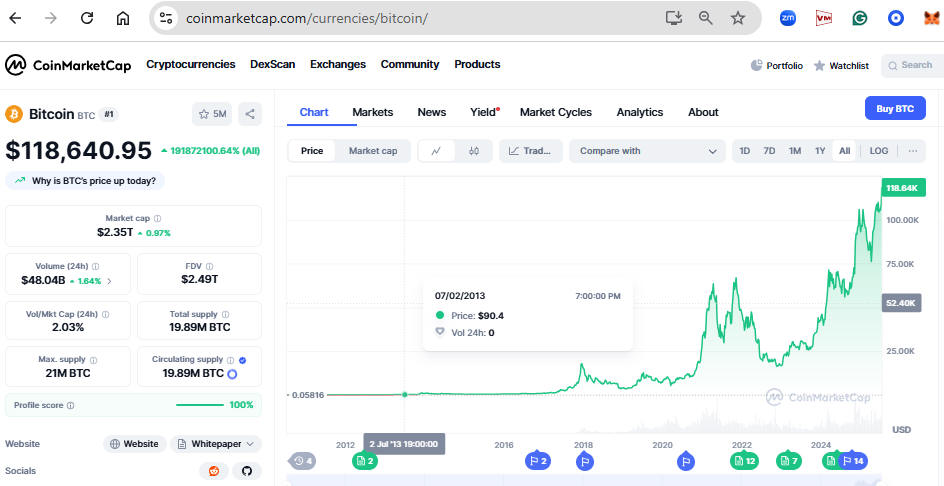Set chart range to 1M
944x486 pixels.
click(795, 151)
